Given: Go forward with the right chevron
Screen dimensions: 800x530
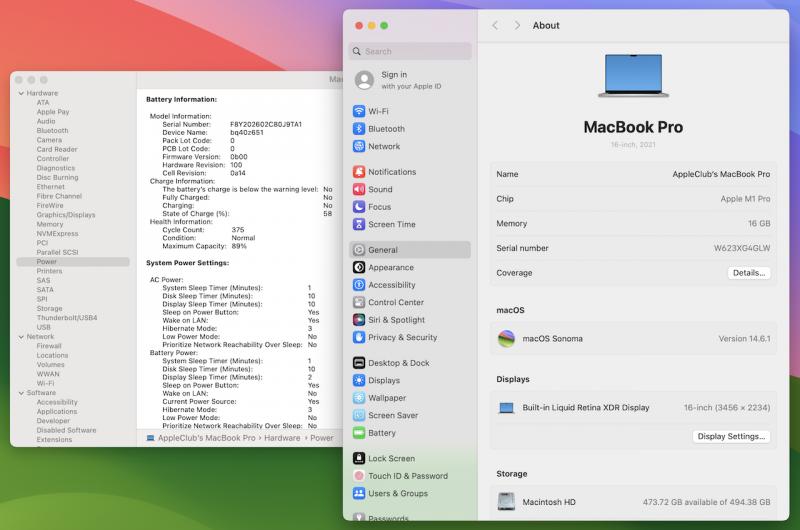Looking at the screenshot, I should pos(517,26).
